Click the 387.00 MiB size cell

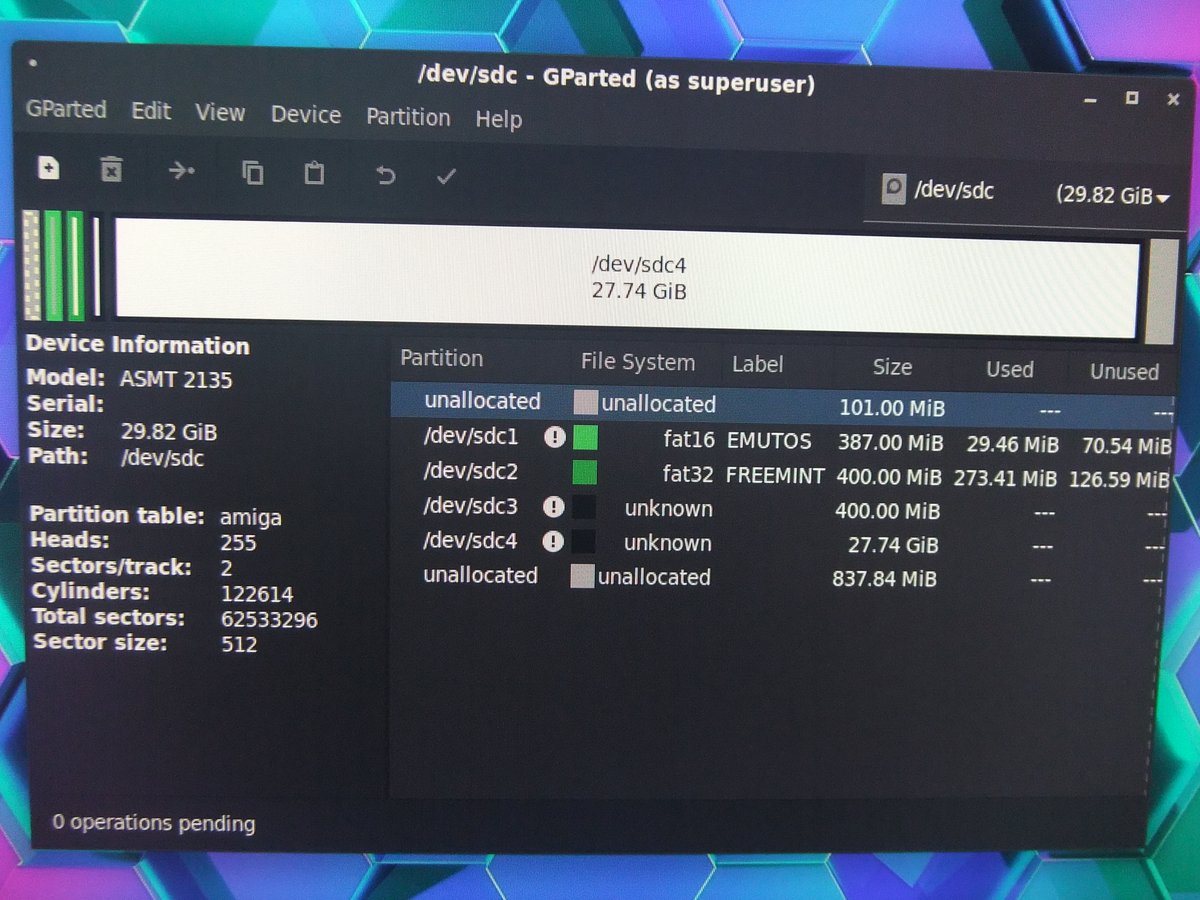pyautogui.click(x=889, y=443)
